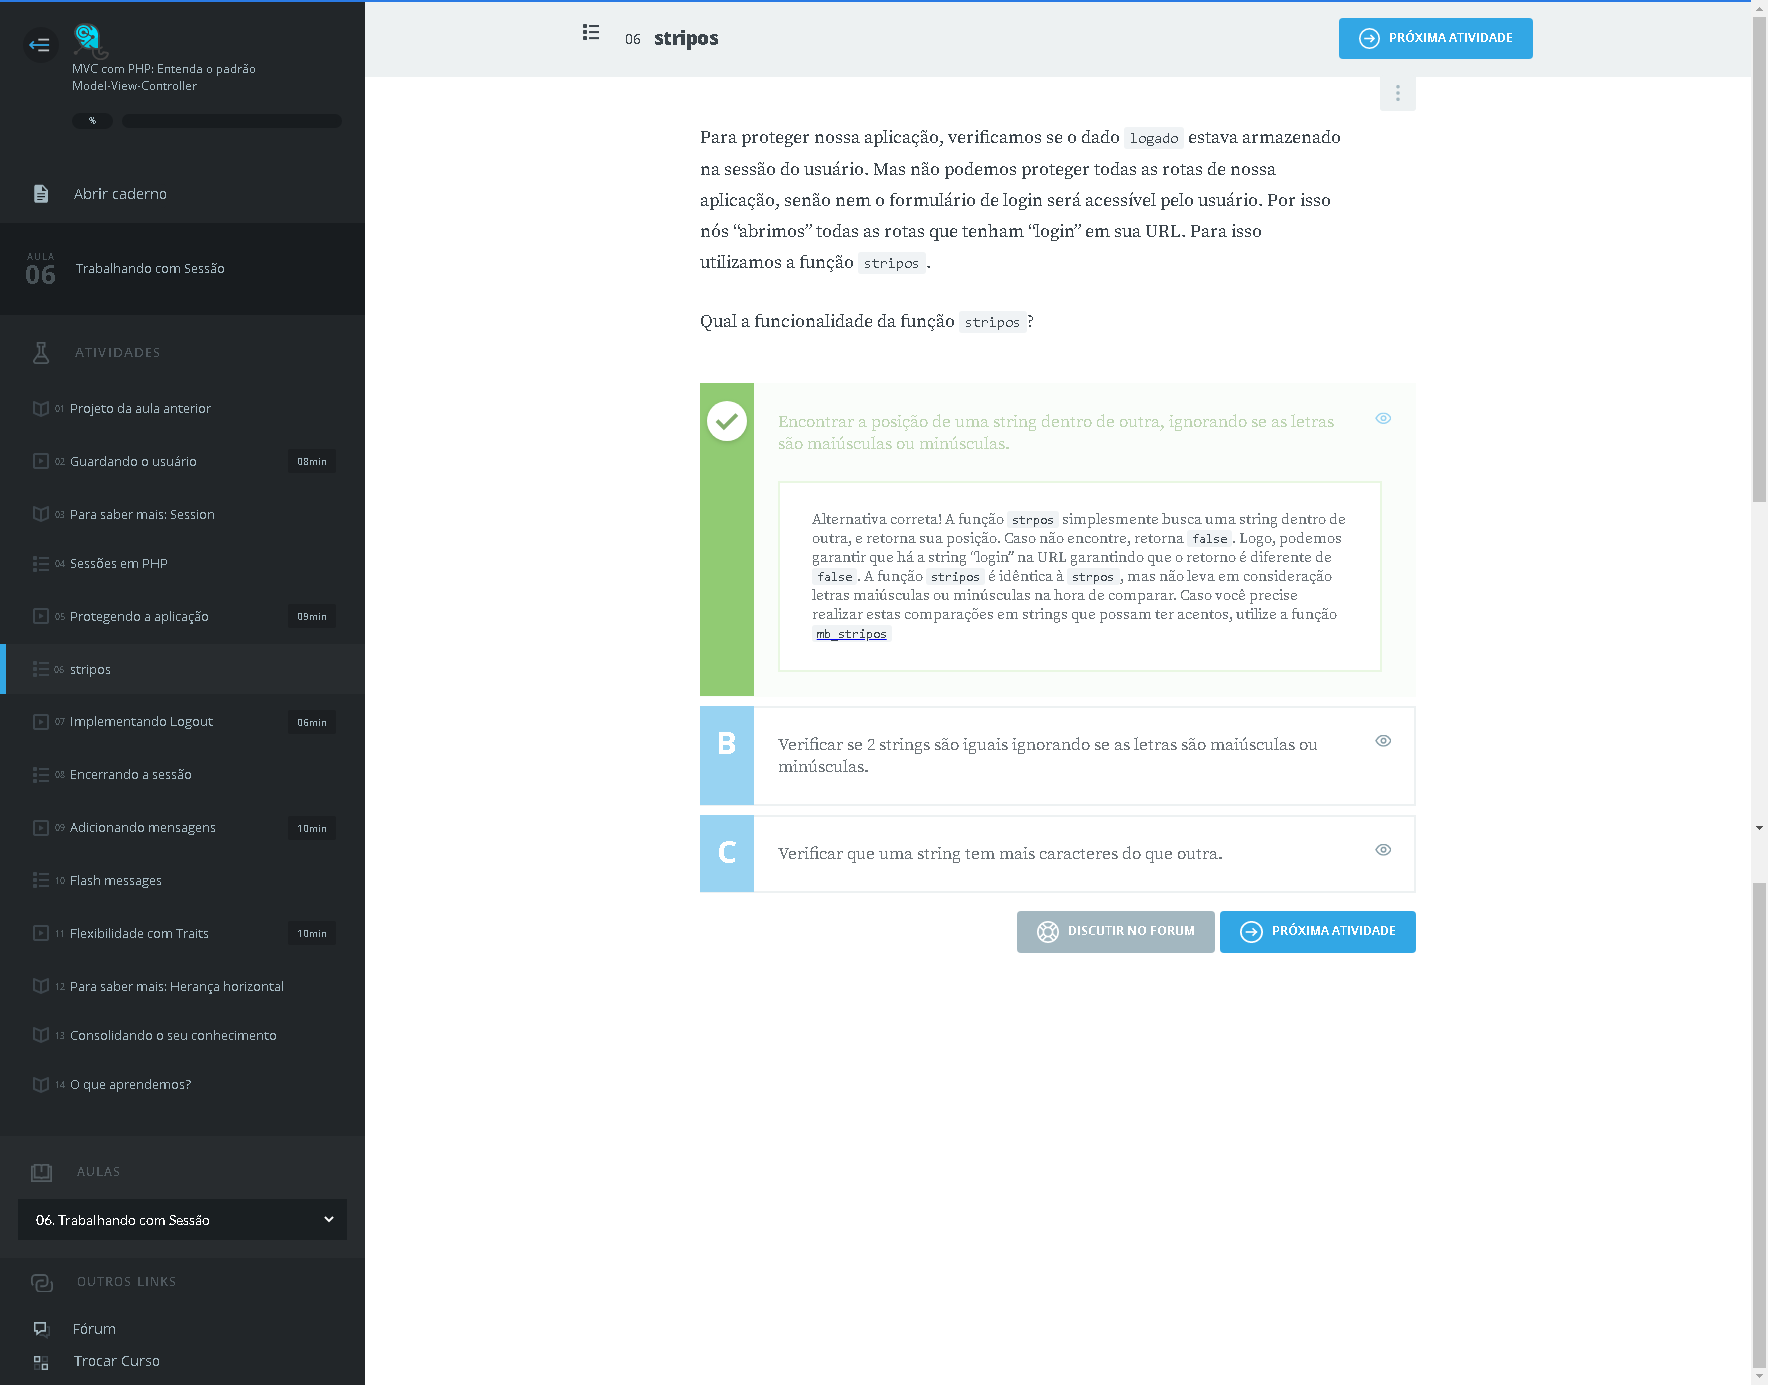Click the back arrow icon in sidebar header
The height and width of the screenshot is (1385, 1768).
coord(40,44)
